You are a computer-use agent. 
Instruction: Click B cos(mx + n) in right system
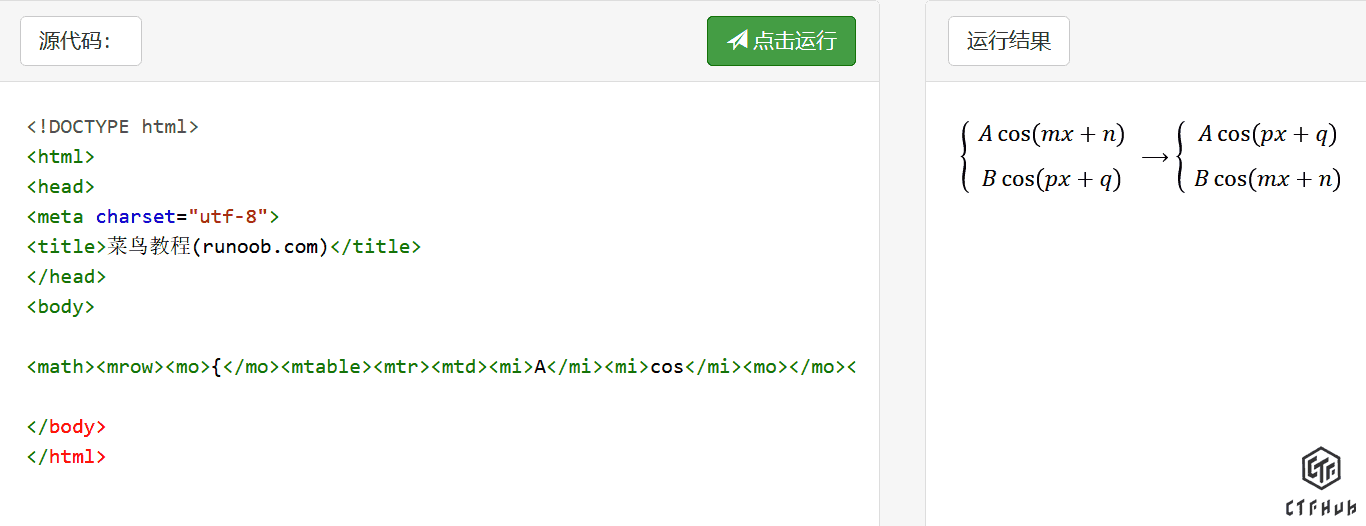1267,180
